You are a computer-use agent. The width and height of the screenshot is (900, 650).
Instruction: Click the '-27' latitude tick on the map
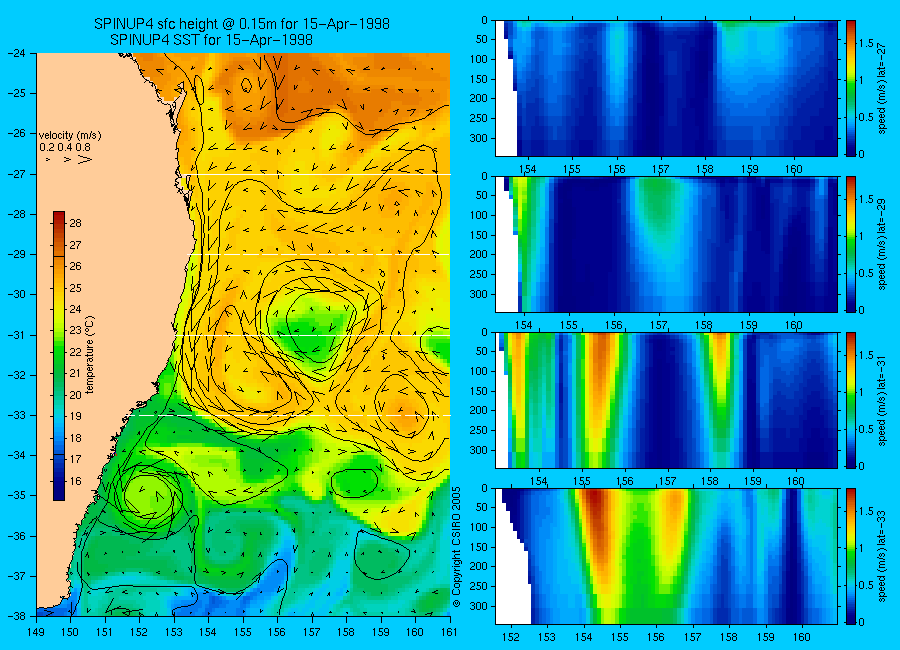point(16,174)
